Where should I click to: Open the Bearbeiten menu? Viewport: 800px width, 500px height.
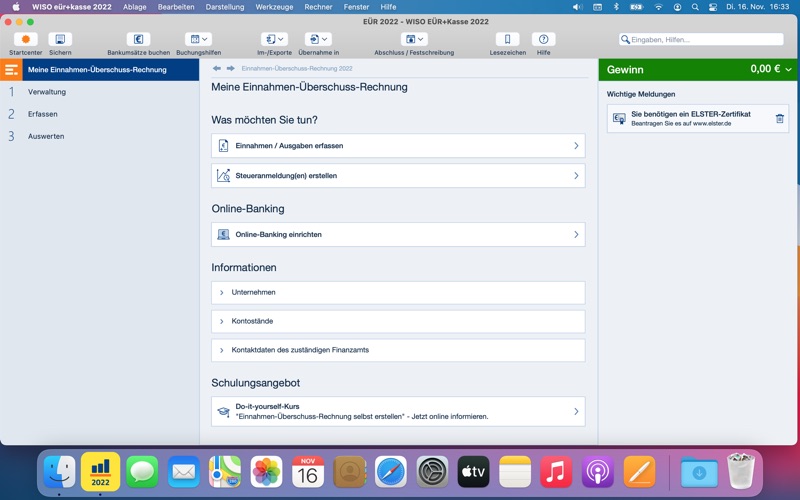click(176, 7)
